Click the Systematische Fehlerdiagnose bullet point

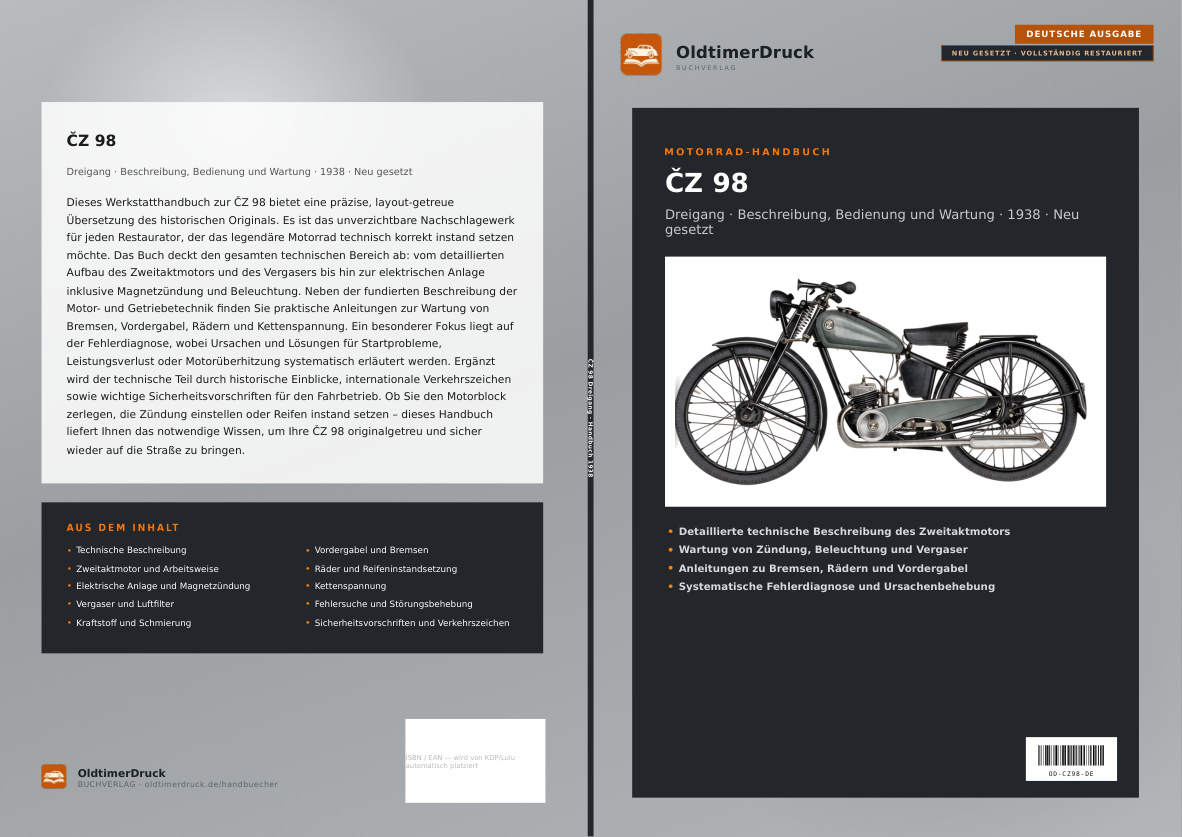[837, 587]
